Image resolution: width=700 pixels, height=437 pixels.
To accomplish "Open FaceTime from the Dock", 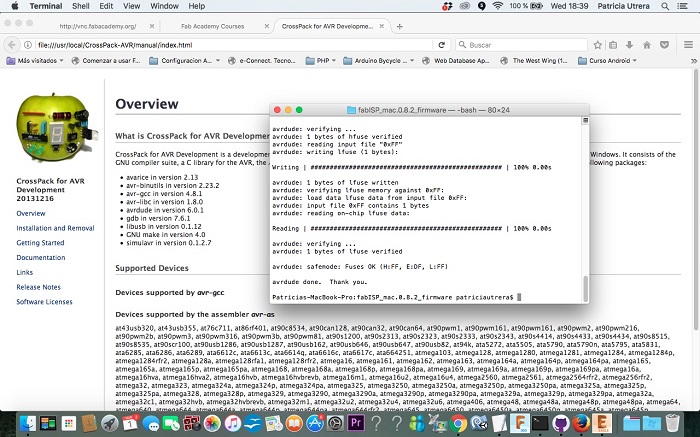I will 171,423.
